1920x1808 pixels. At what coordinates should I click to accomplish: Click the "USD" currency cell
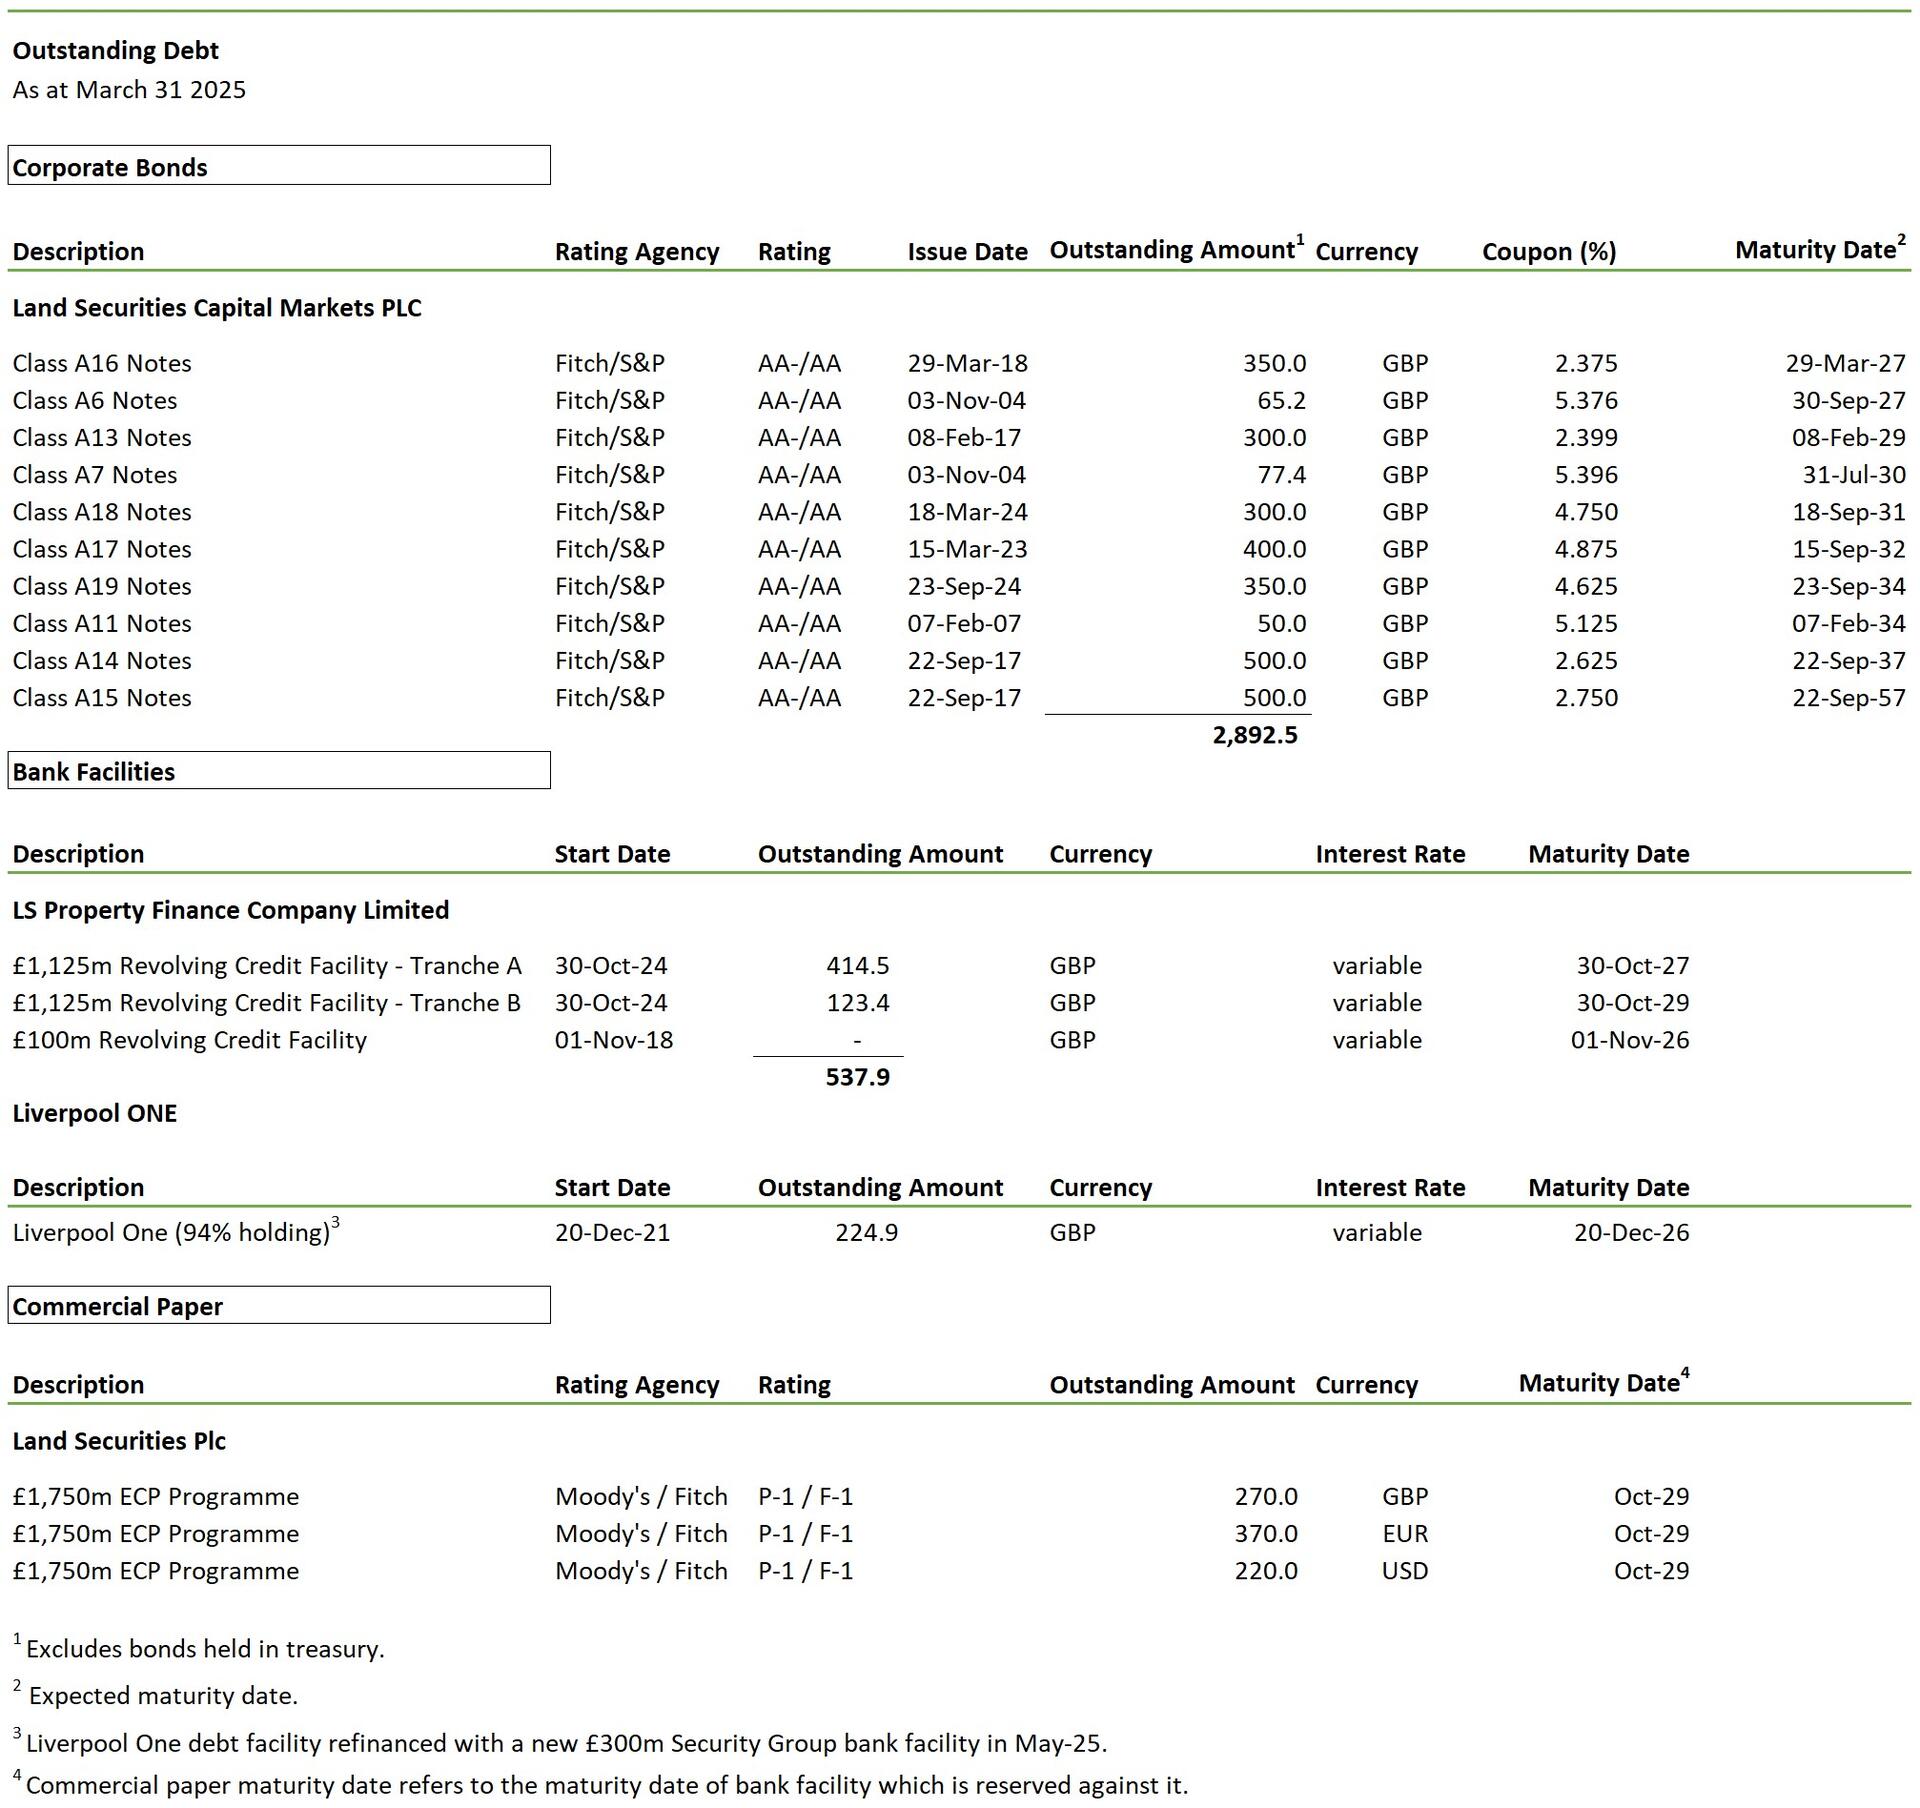pyautogui.click(x=1405, y=1571)
